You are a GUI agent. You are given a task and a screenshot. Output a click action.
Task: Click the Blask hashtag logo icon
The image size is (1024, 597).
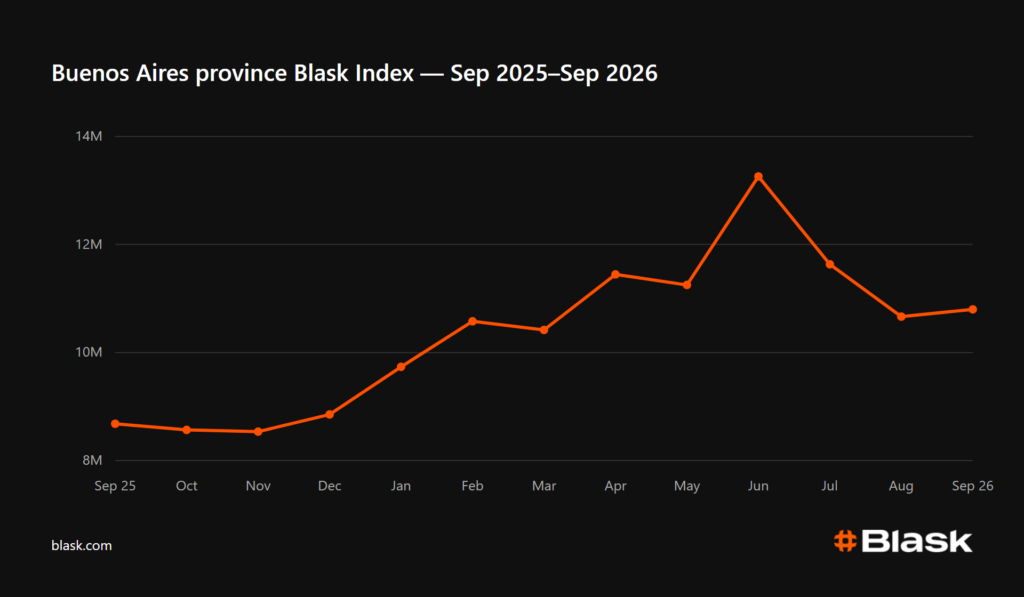click(845, 541)
